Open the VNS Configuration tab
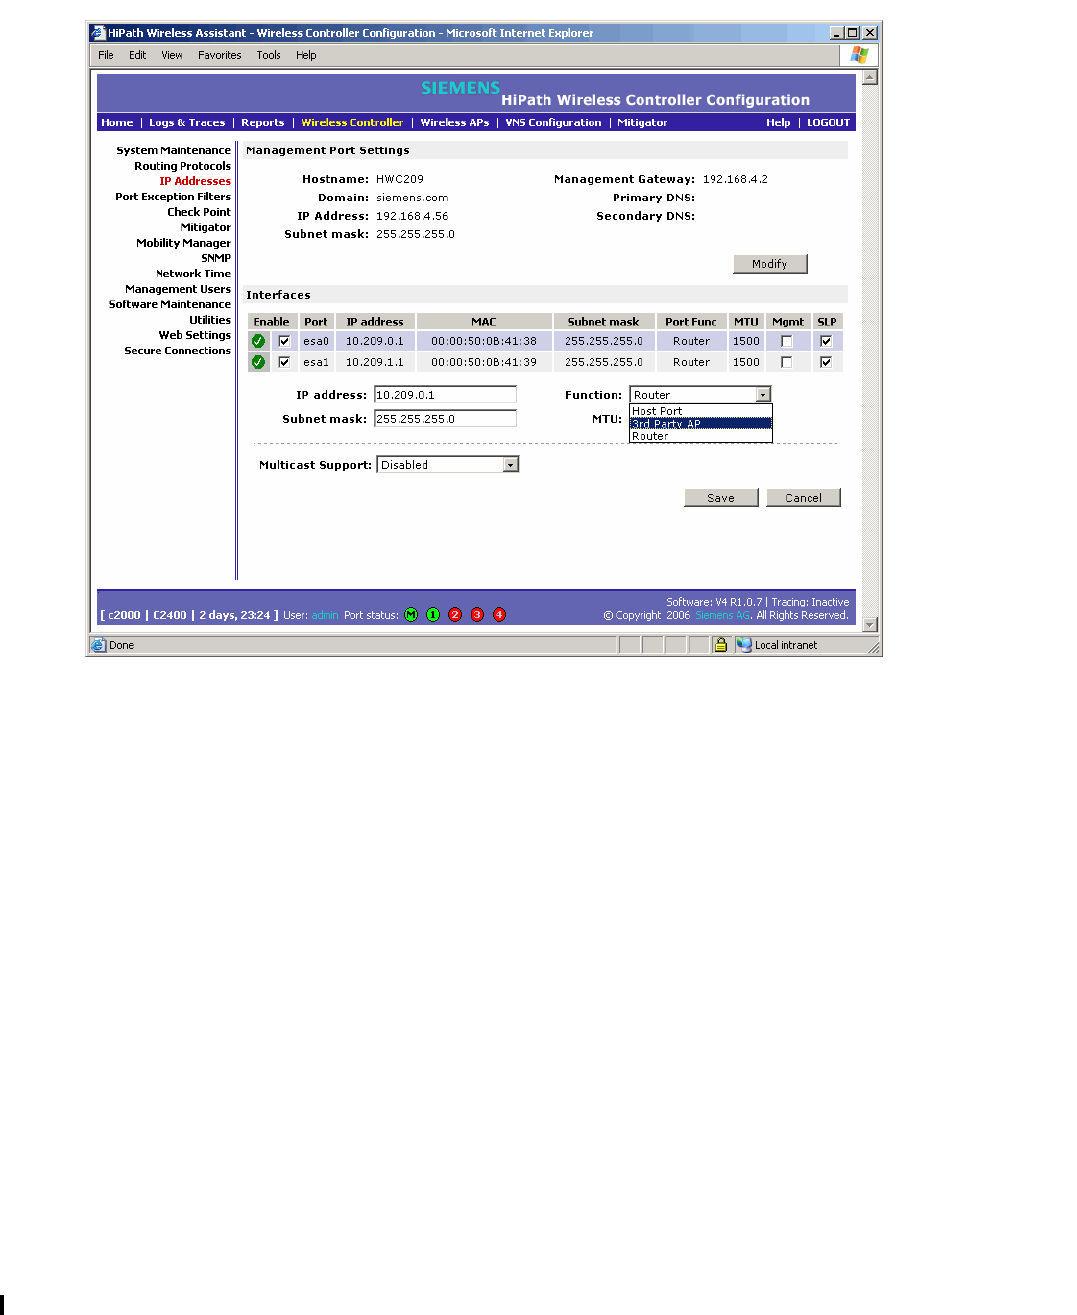This screenshot has width=1077, height=1315. (553, 123)
